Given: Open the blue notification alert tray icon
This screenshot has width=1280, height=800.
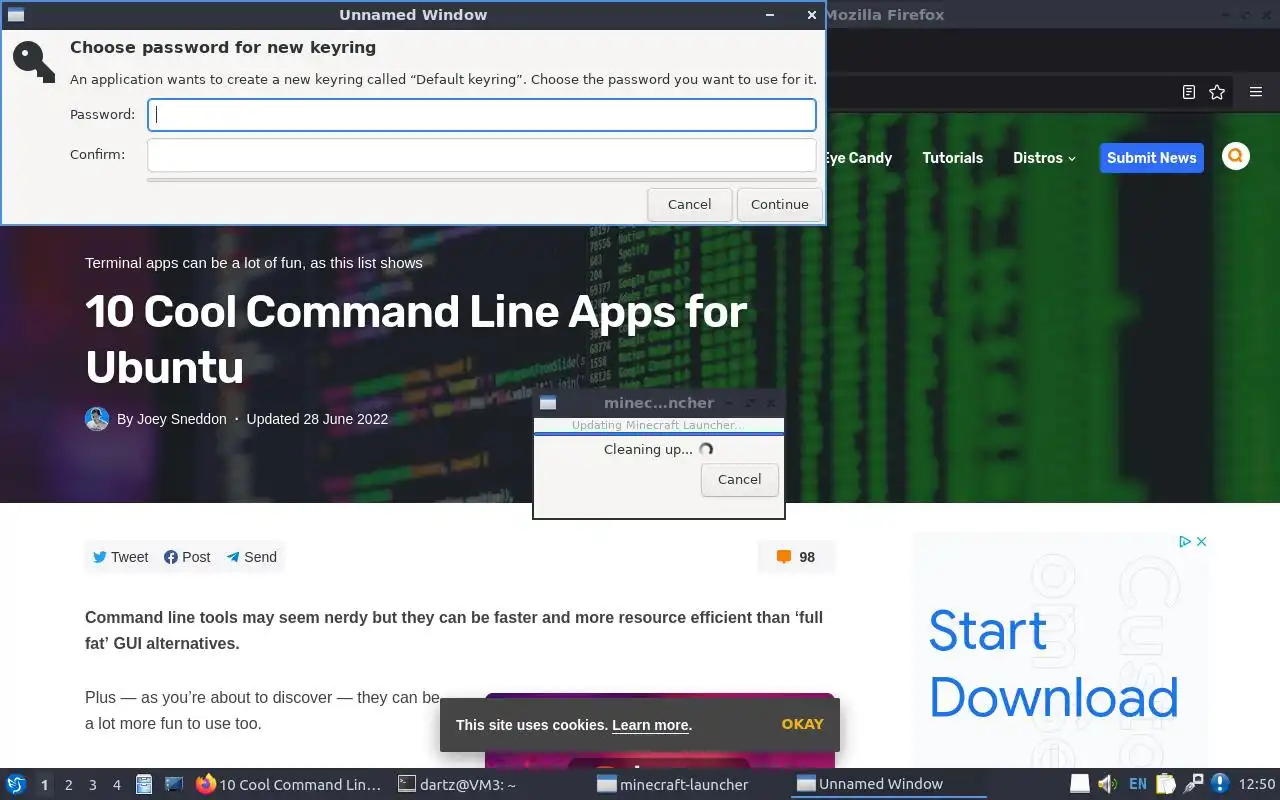Looking at the screenshot, I should point(1220,784).
